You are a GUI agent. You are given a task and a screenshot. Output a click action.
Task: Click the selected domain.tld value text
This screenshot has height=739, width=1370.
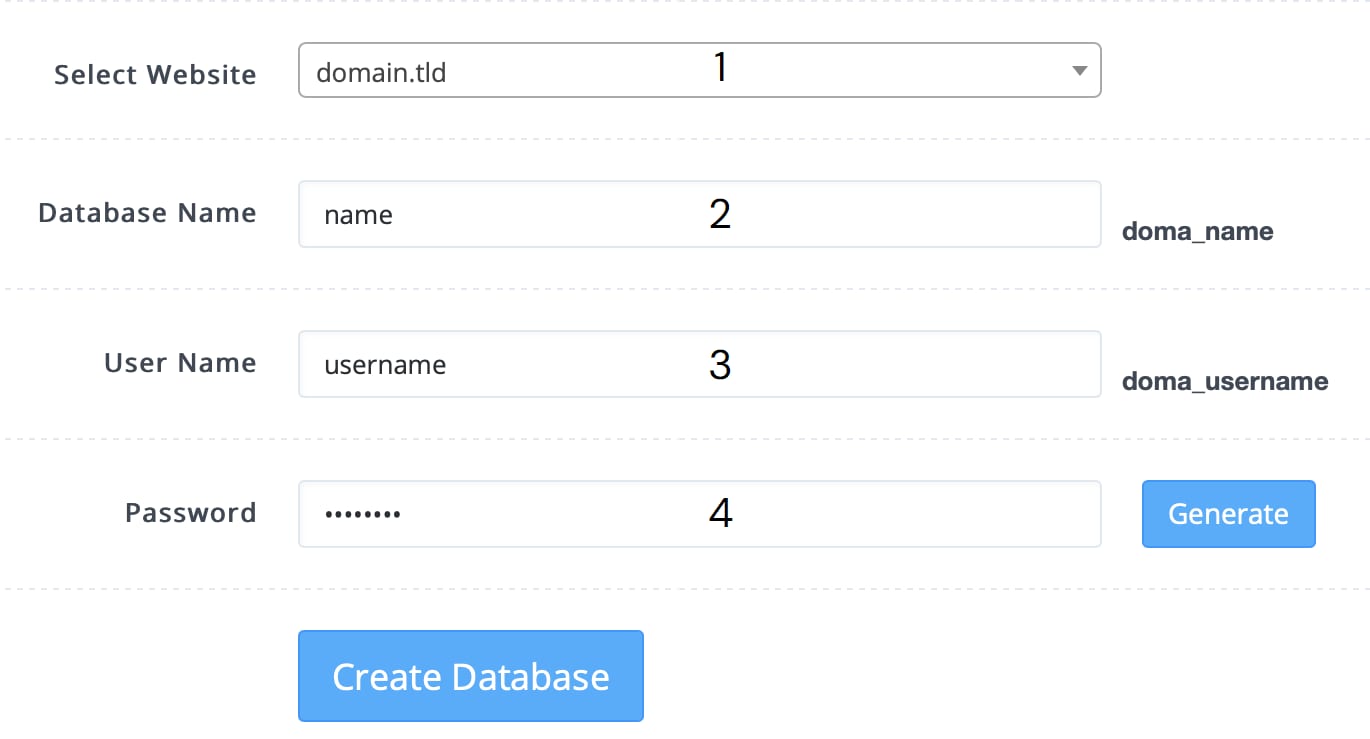click(x=381, y=72)
